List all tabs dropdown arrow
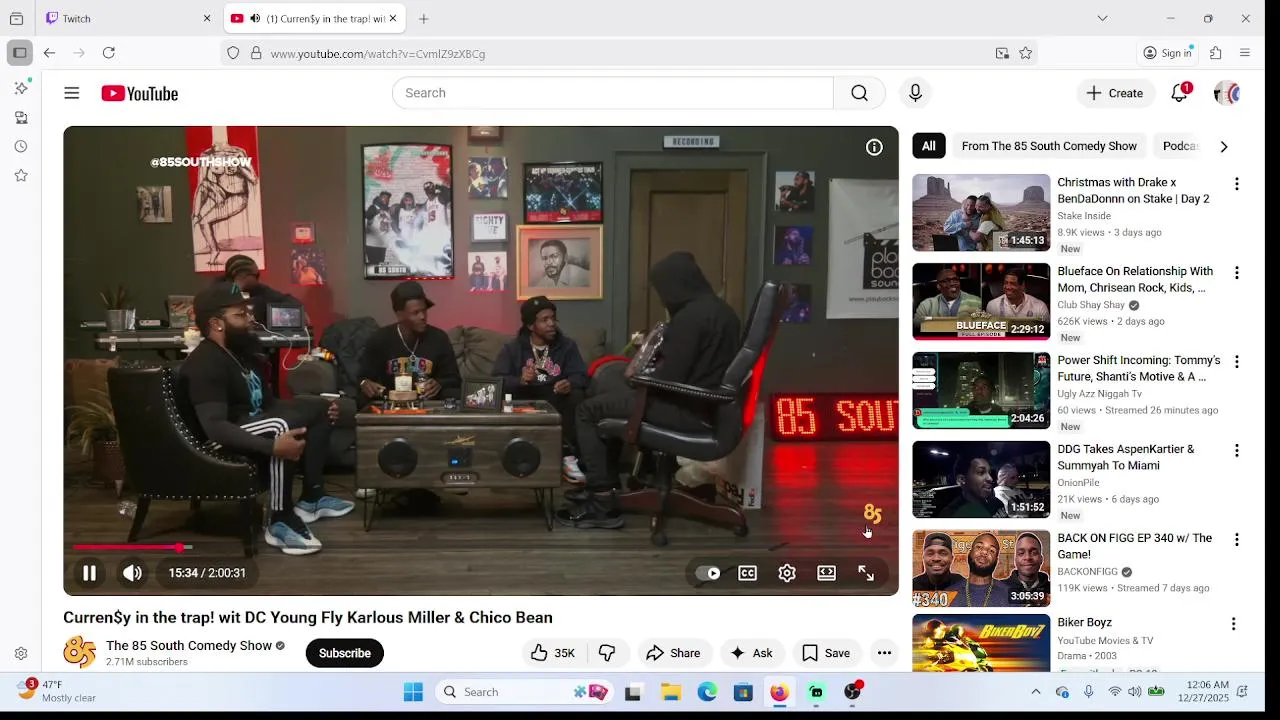The image size is (1280, 720). coord(1102,18)
